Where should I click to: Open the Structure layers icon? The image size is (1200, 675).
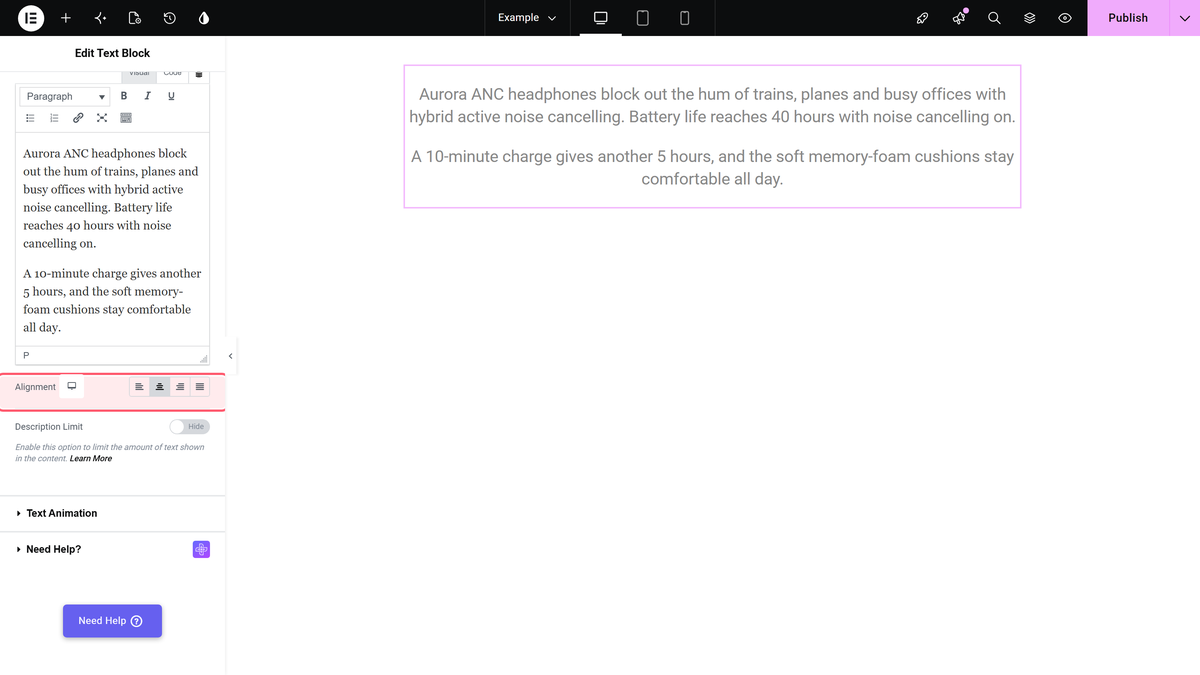pyautogui.click(x=1030, y=18)
